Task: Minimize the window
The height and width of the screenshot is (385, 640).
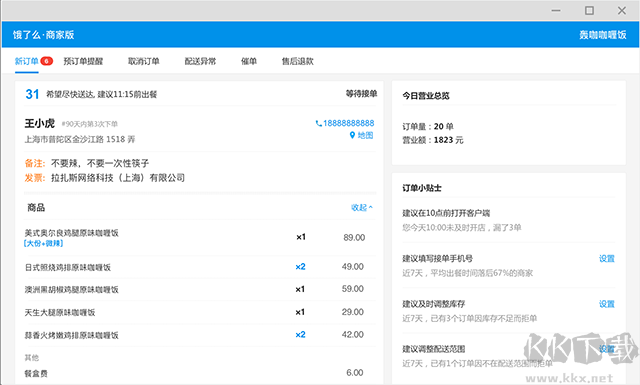Action: click(x=556, y=11)
